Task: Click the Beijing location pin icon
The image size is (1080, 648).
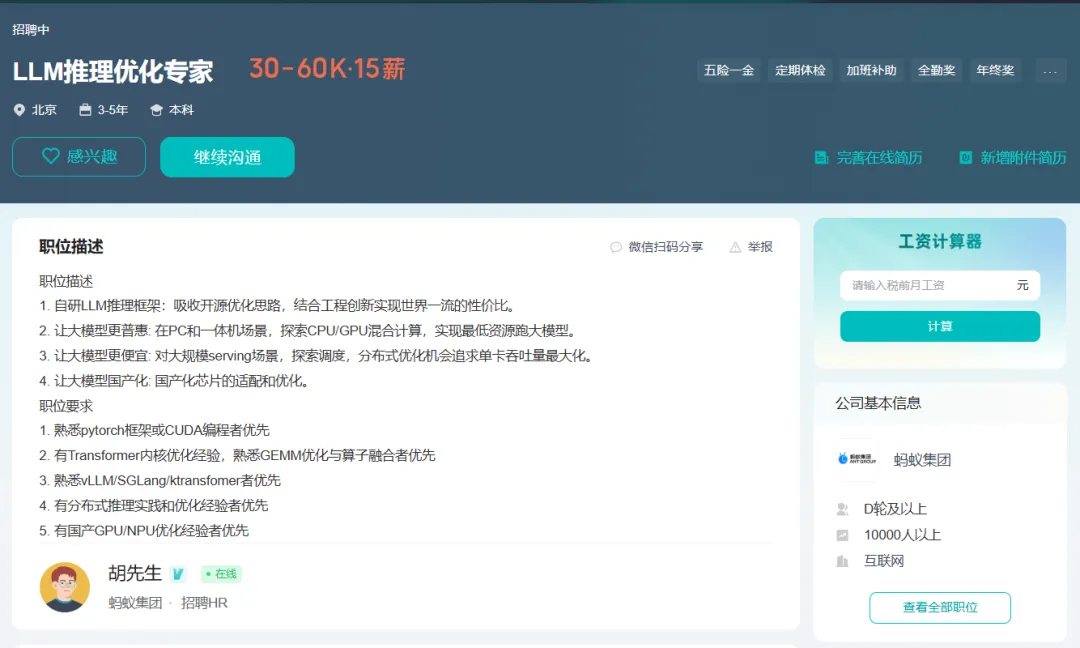Action: 19,110
